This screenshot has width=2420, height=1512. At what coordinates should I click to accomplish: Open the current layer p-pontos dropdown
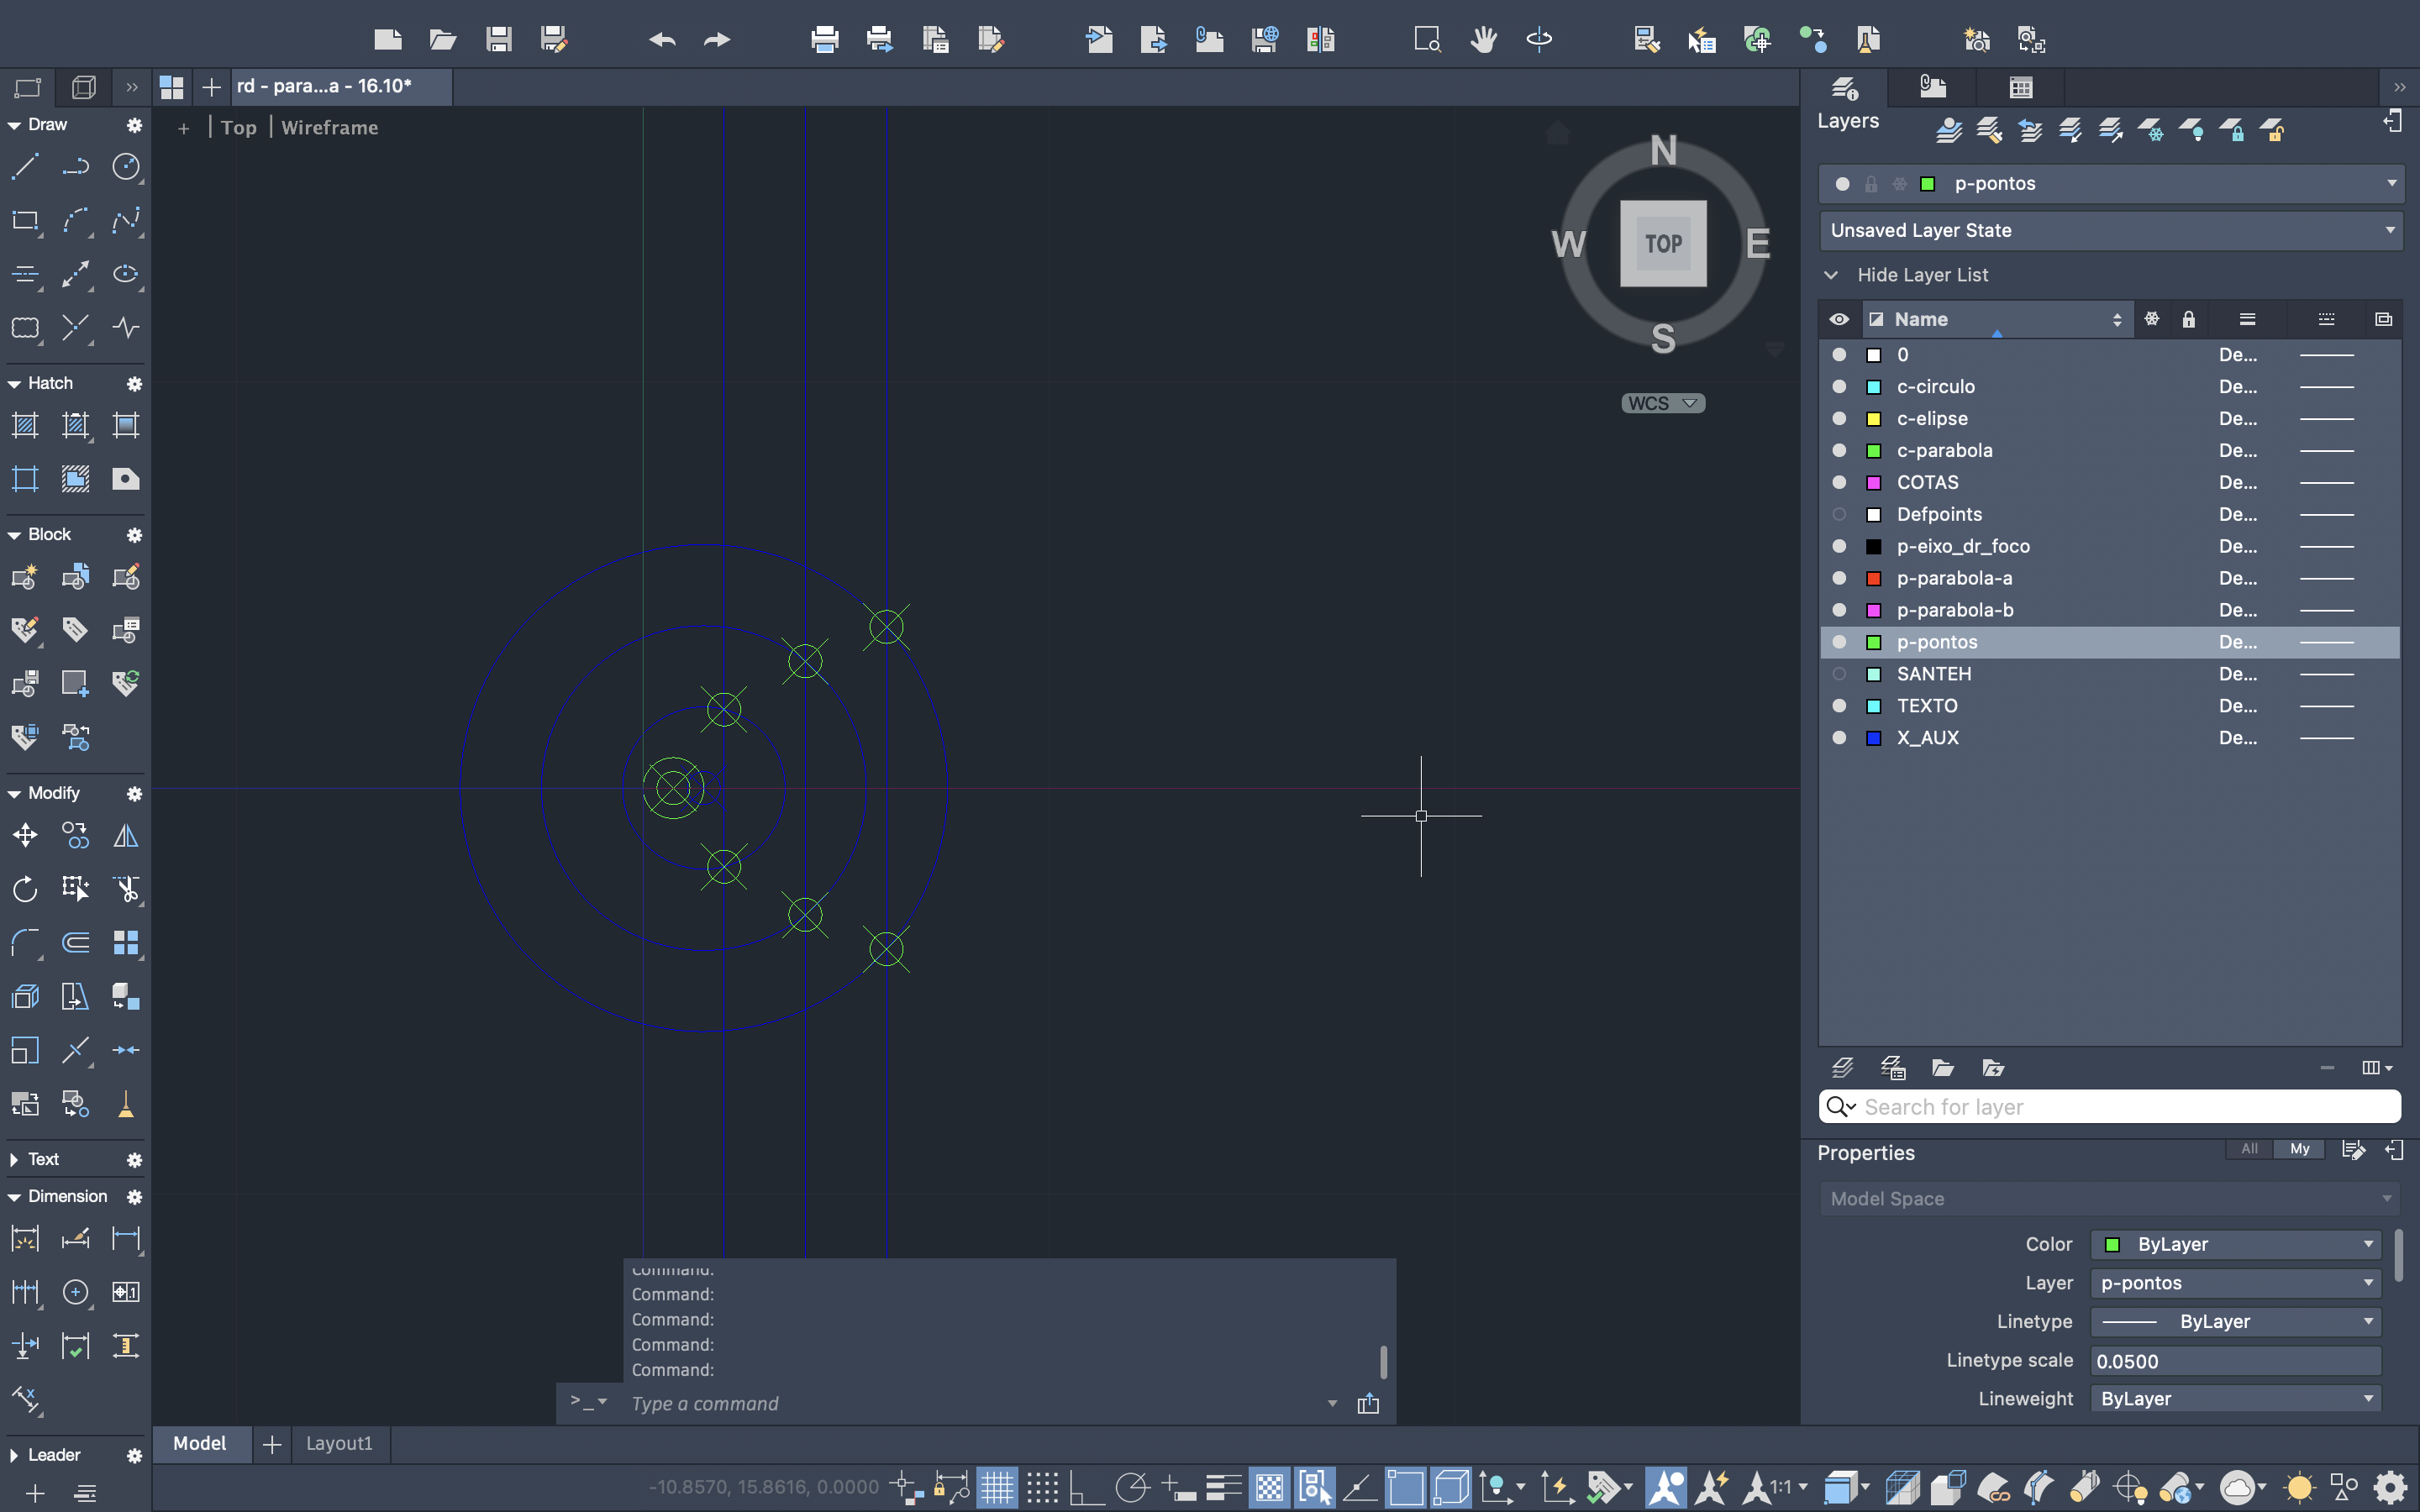pyautogui.click(x=2391, y=183)
